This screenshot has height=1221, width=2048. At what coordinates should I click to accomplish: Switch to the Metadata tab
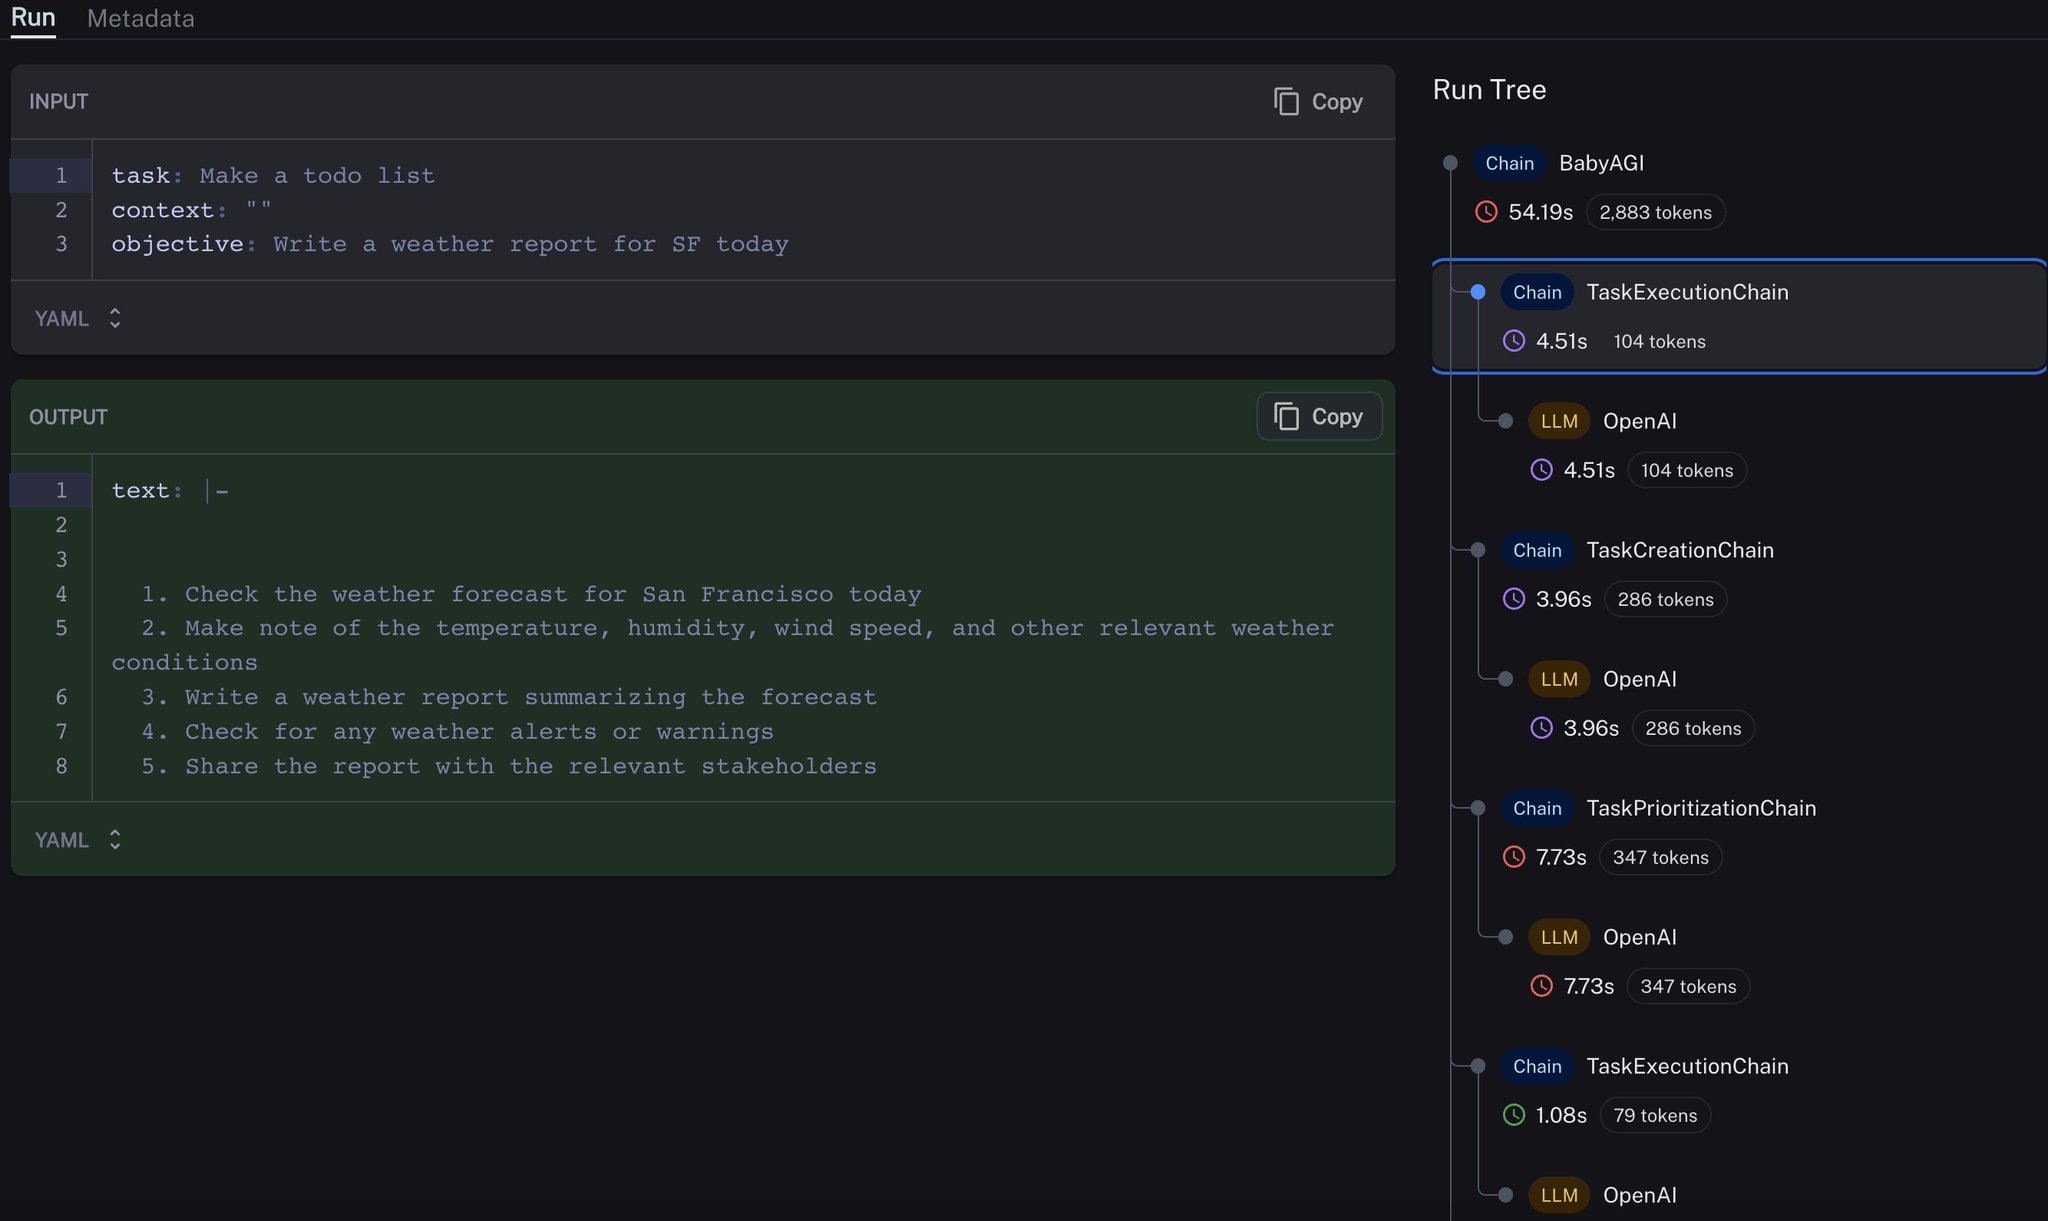[x=141, y=18]
